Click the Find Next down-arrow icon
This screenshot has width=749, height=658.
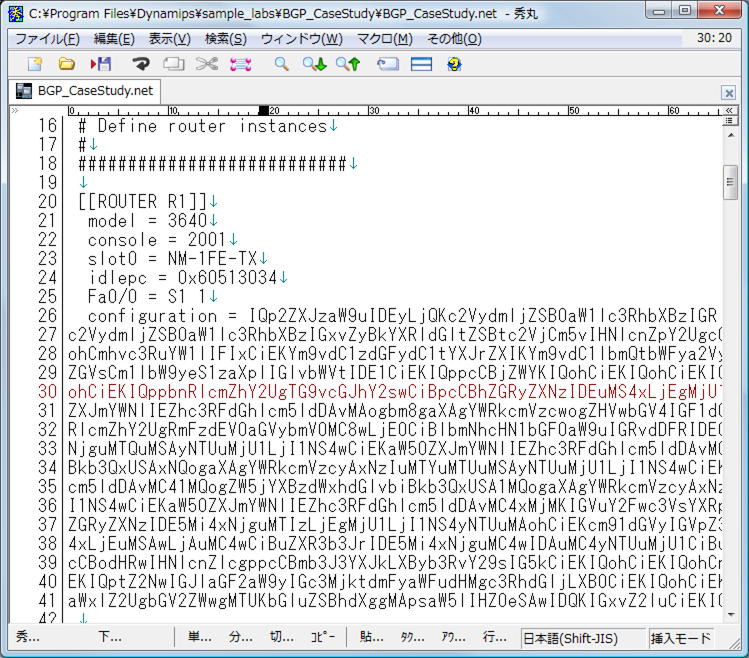click(x=314, y=64)
